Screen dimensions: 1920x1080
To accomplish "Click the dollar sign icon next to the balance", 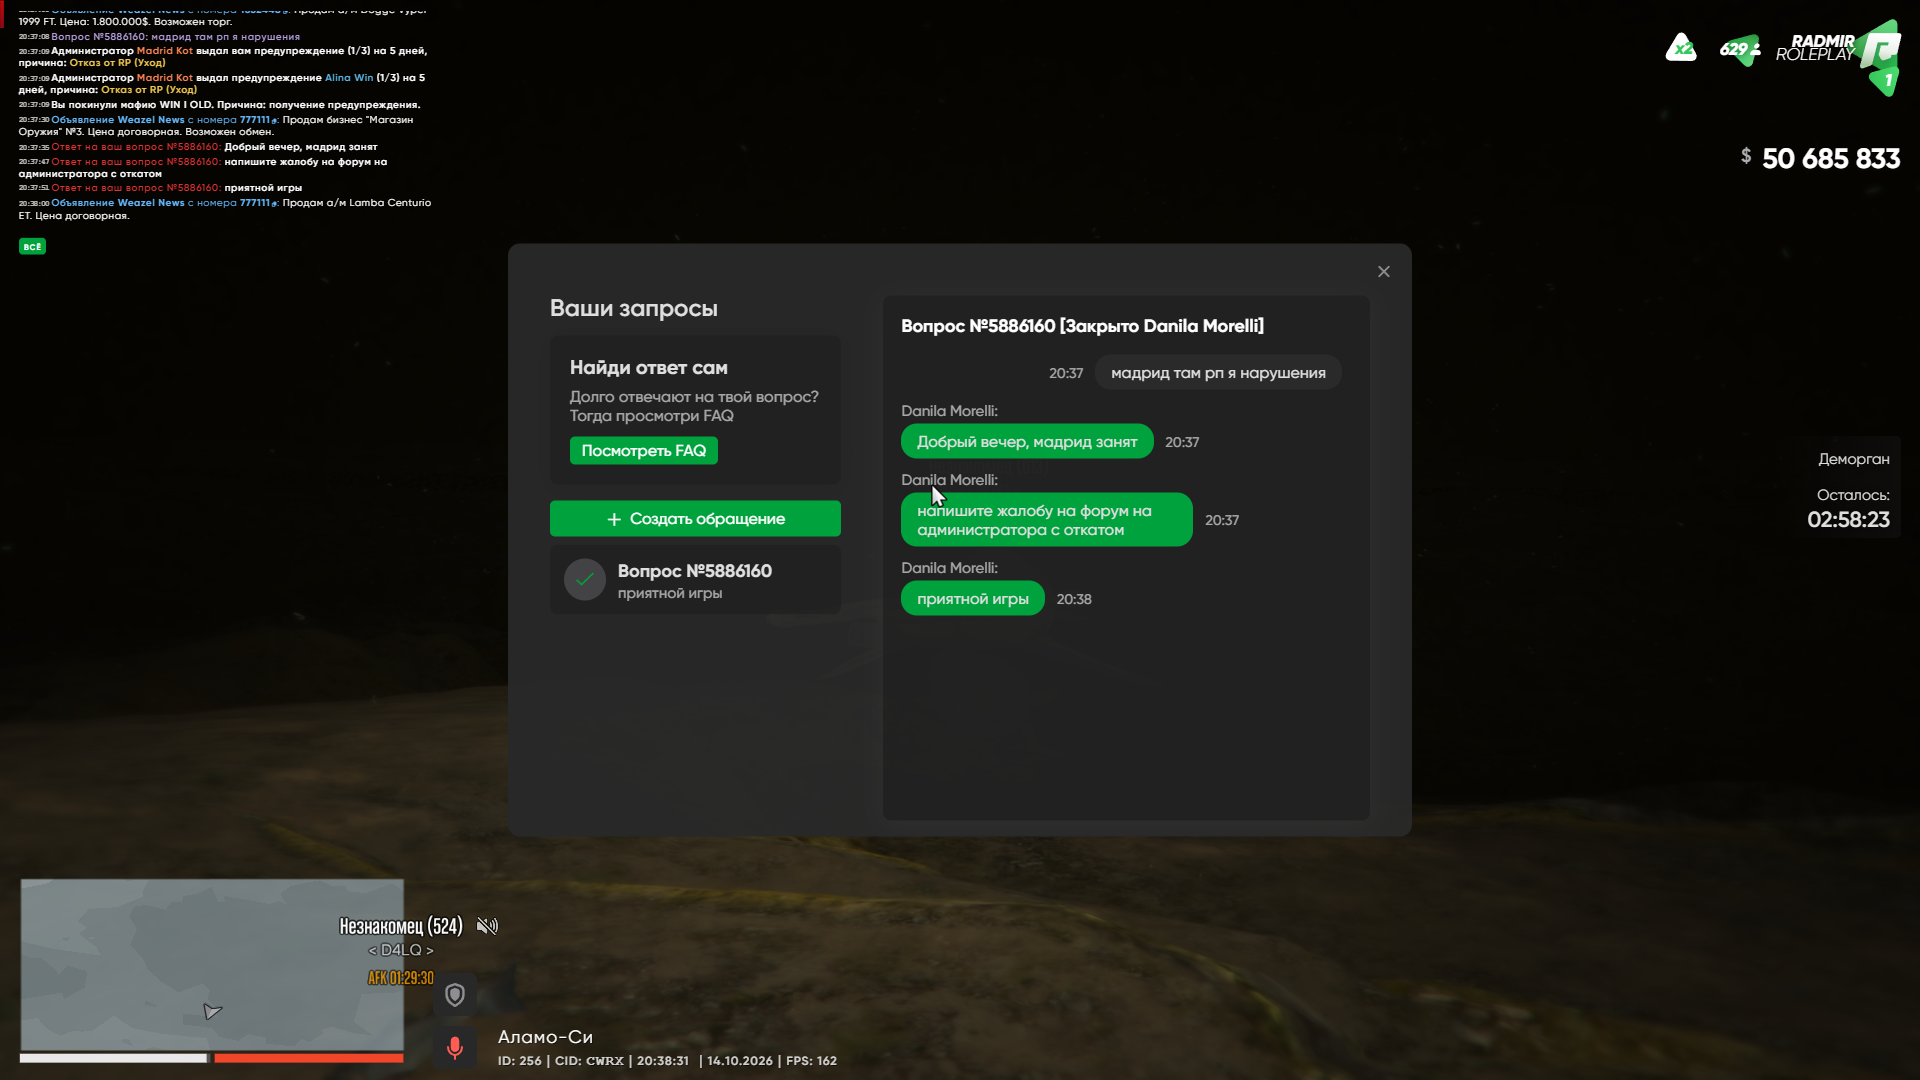I will pyautogui.click(x=1746, y=156).
